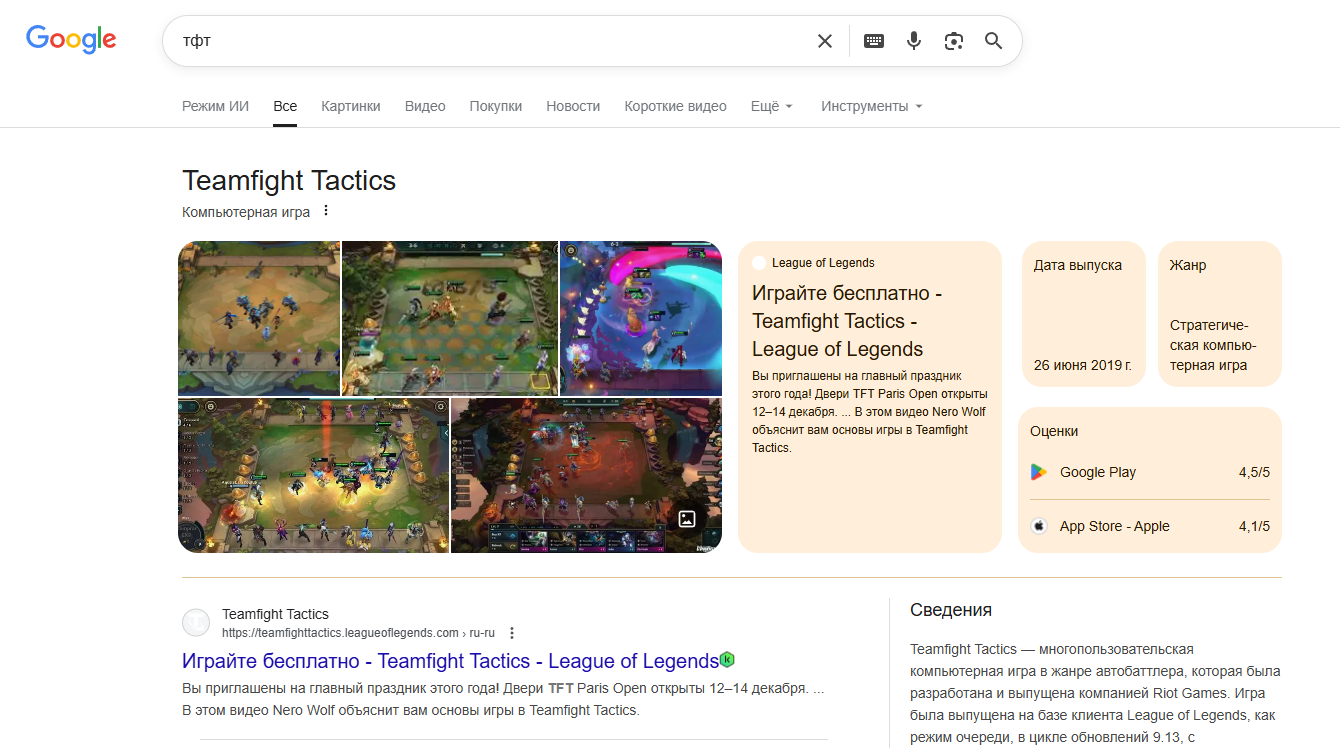The width and height of the screenshot is (1340, 748).
Task: Open the glowing yellow battle gameplay thumbnail
Action: [x=313, y=475]
